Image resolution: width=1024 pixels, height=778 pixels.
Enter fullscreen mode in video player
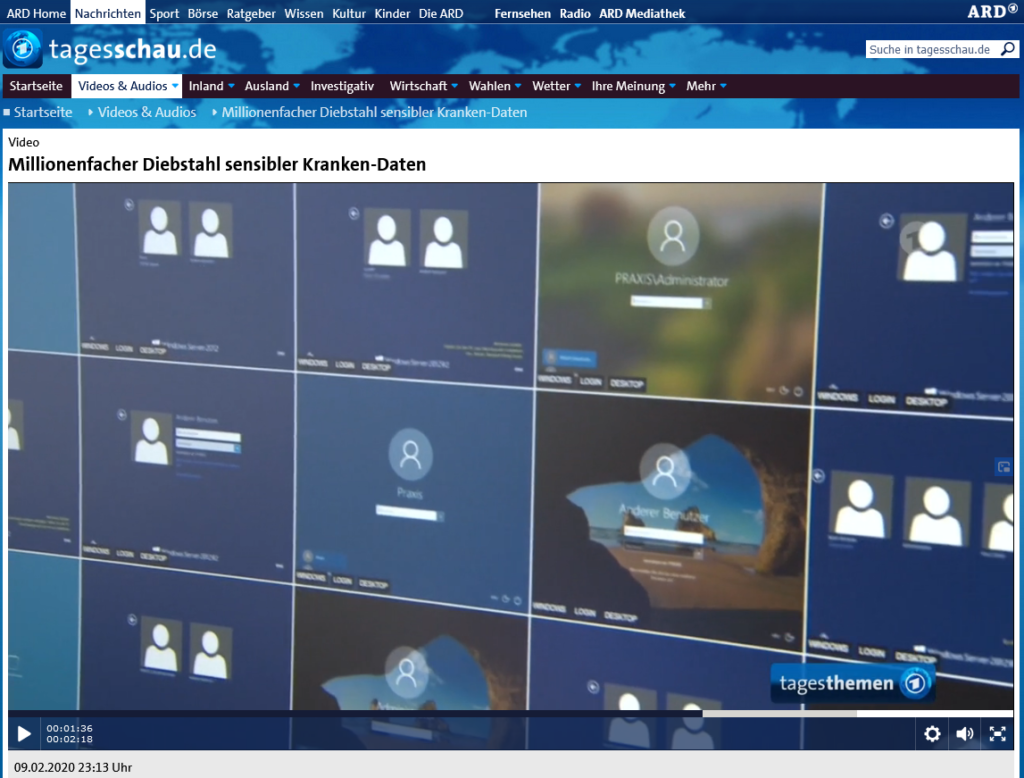click(x=997, y=734)
